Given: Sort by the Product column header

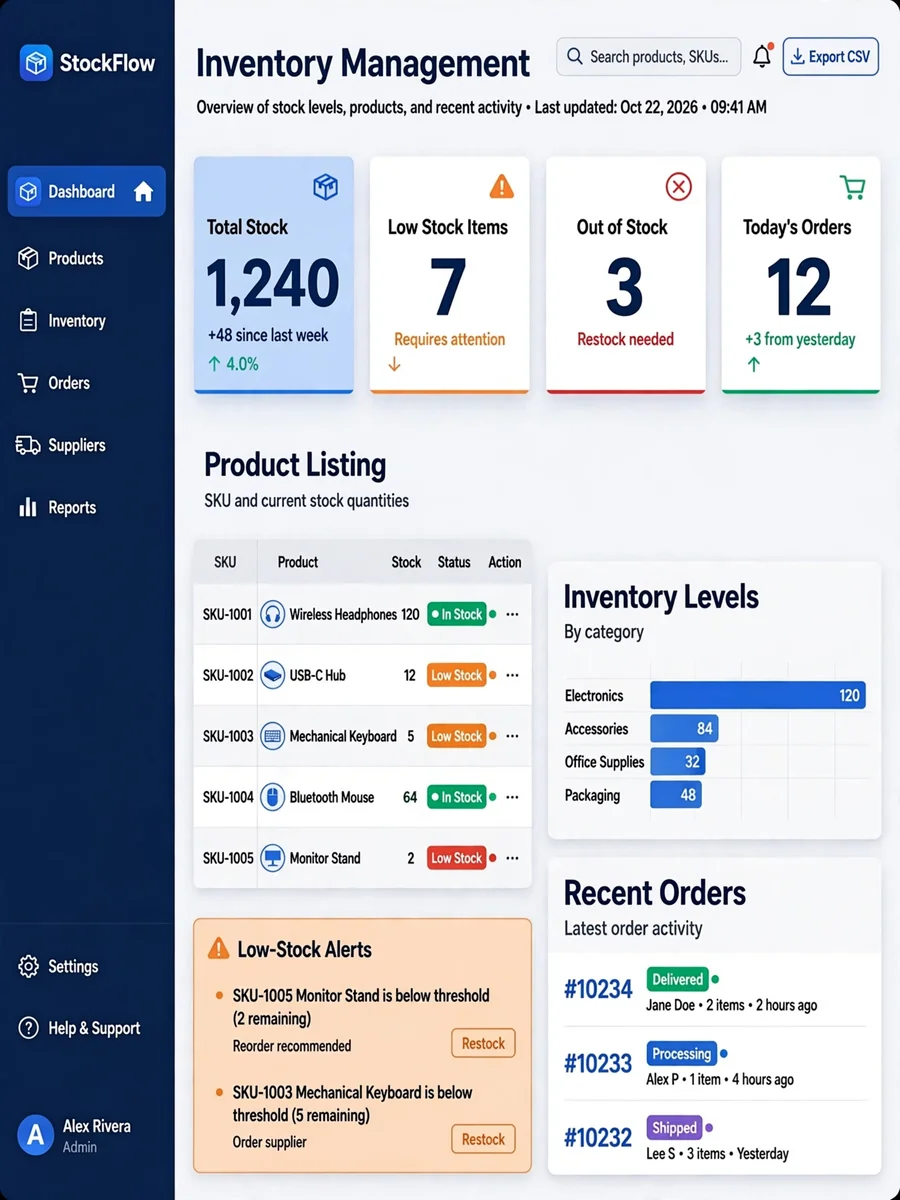Looking at the screenshot, I should [x=298, y=562].
